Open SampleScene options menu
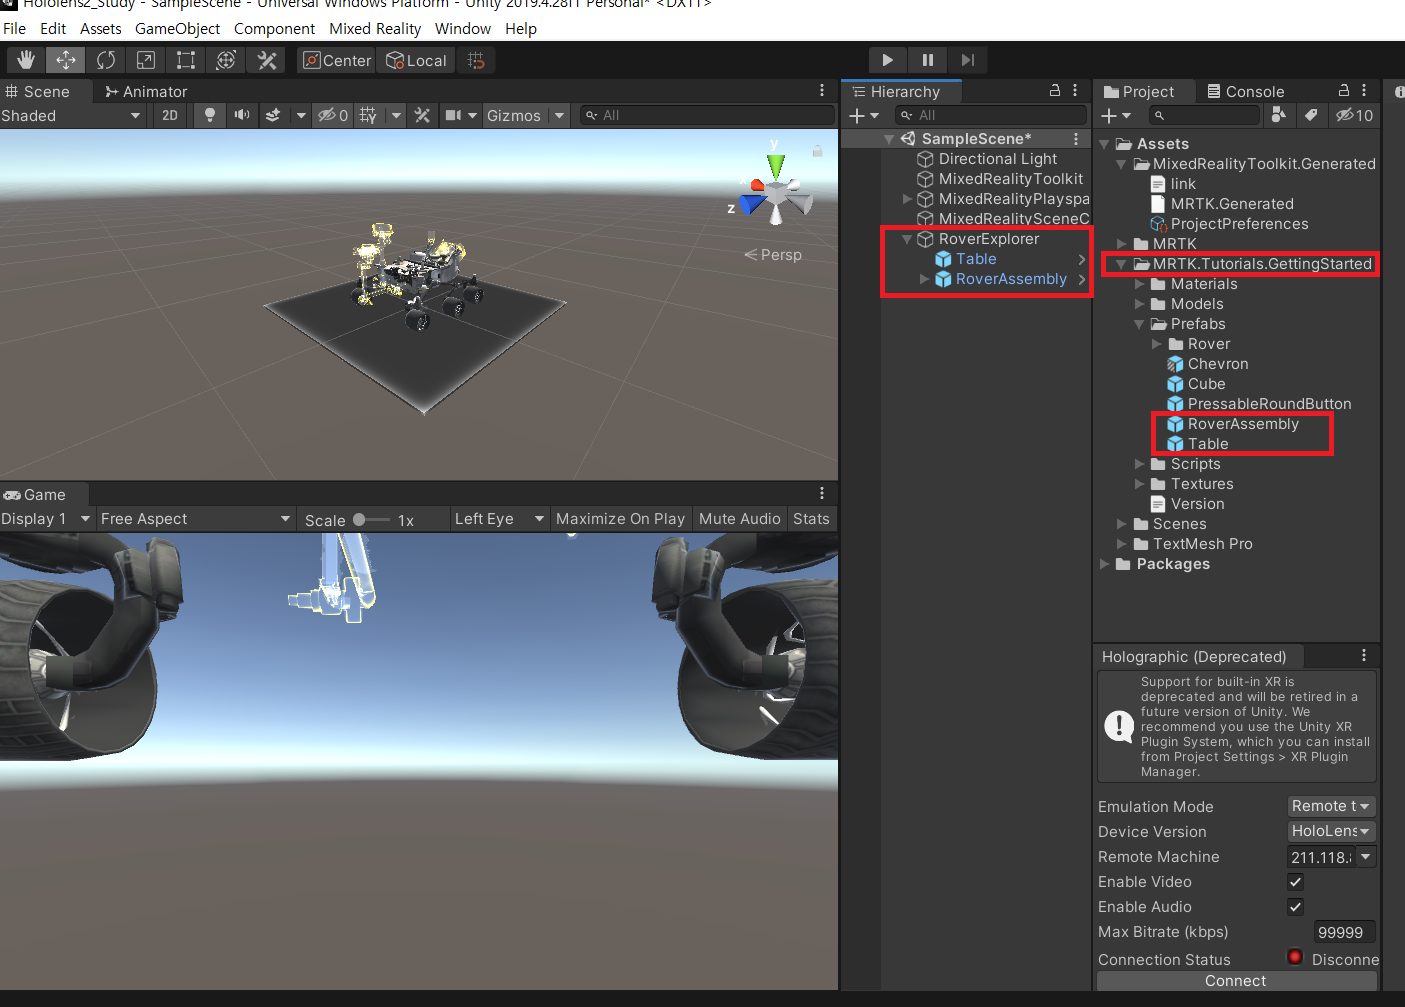This screenshot has width=1405, height=1007. [x=1076, y=139]
